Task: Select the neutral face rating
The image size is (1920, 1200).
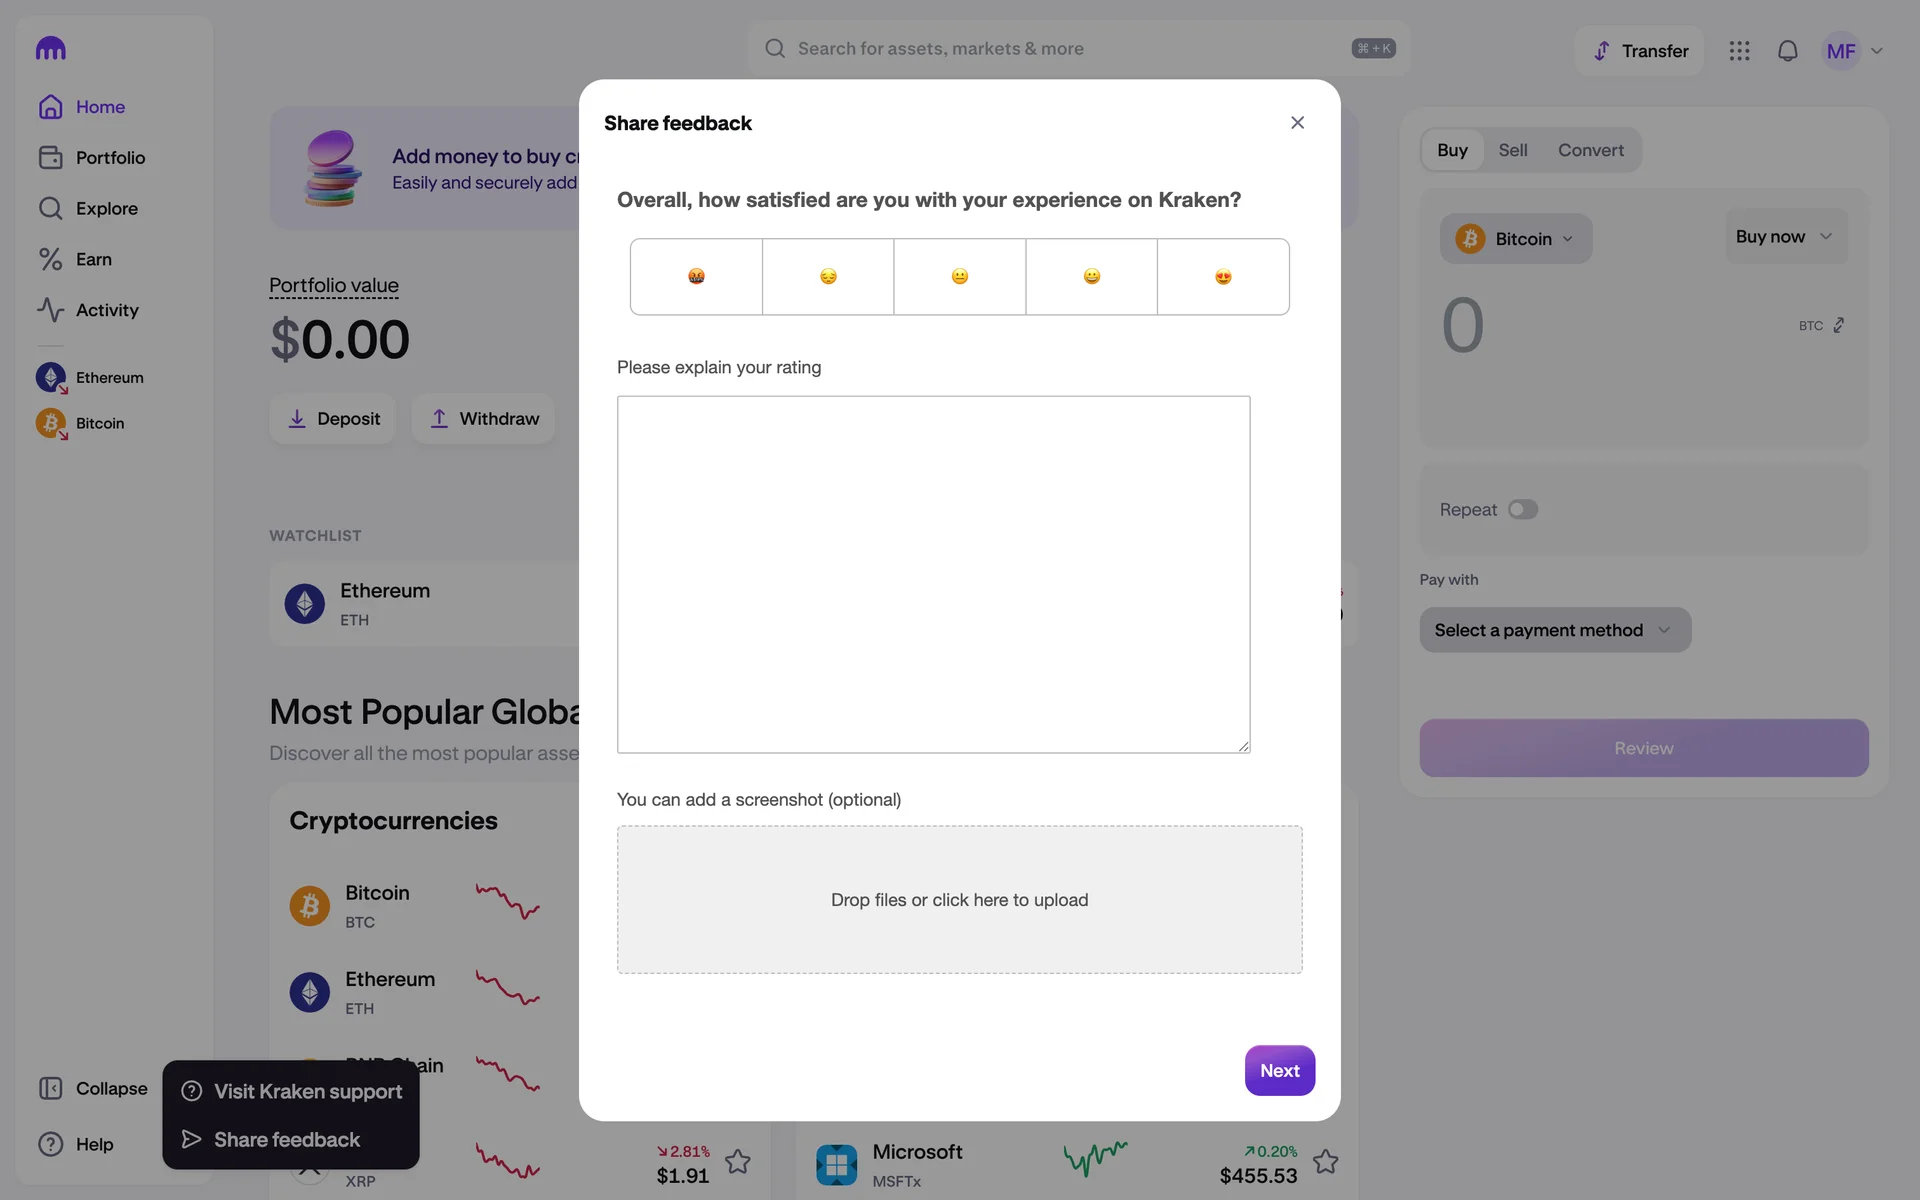Action: tap(959, 277)
